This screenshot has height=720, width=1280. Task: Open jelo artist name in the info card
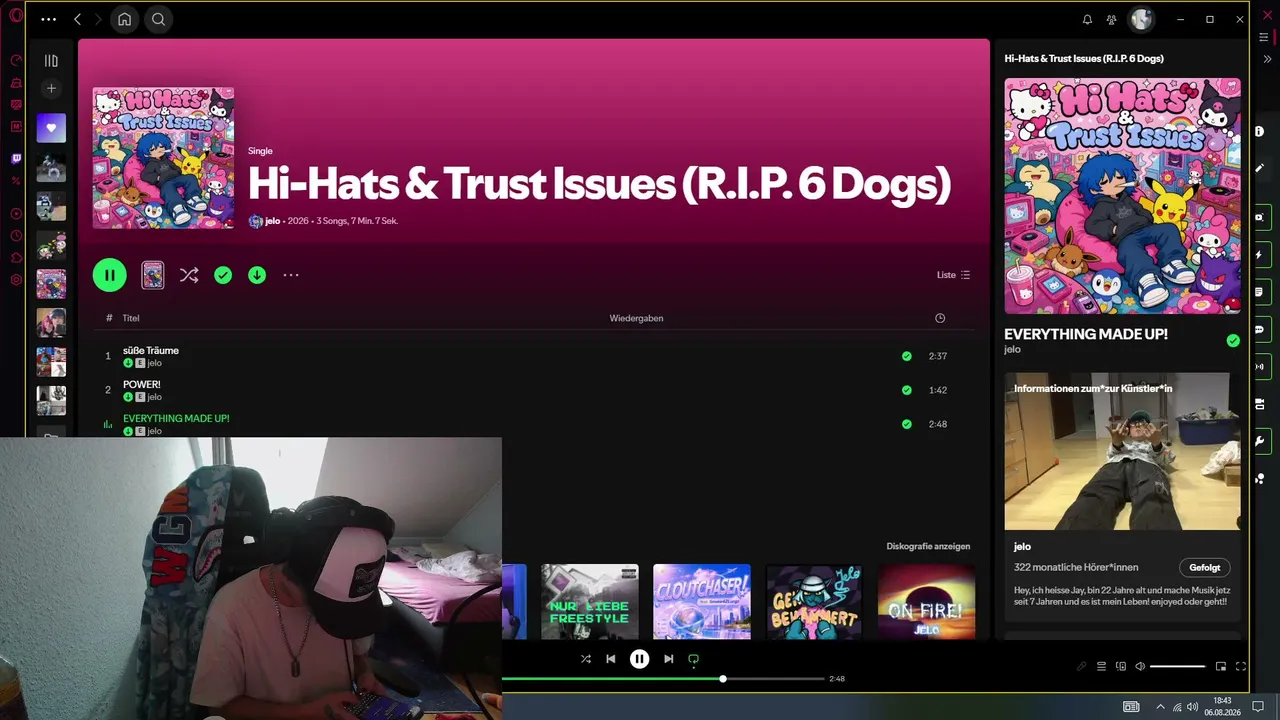[x=1022, y=546]
